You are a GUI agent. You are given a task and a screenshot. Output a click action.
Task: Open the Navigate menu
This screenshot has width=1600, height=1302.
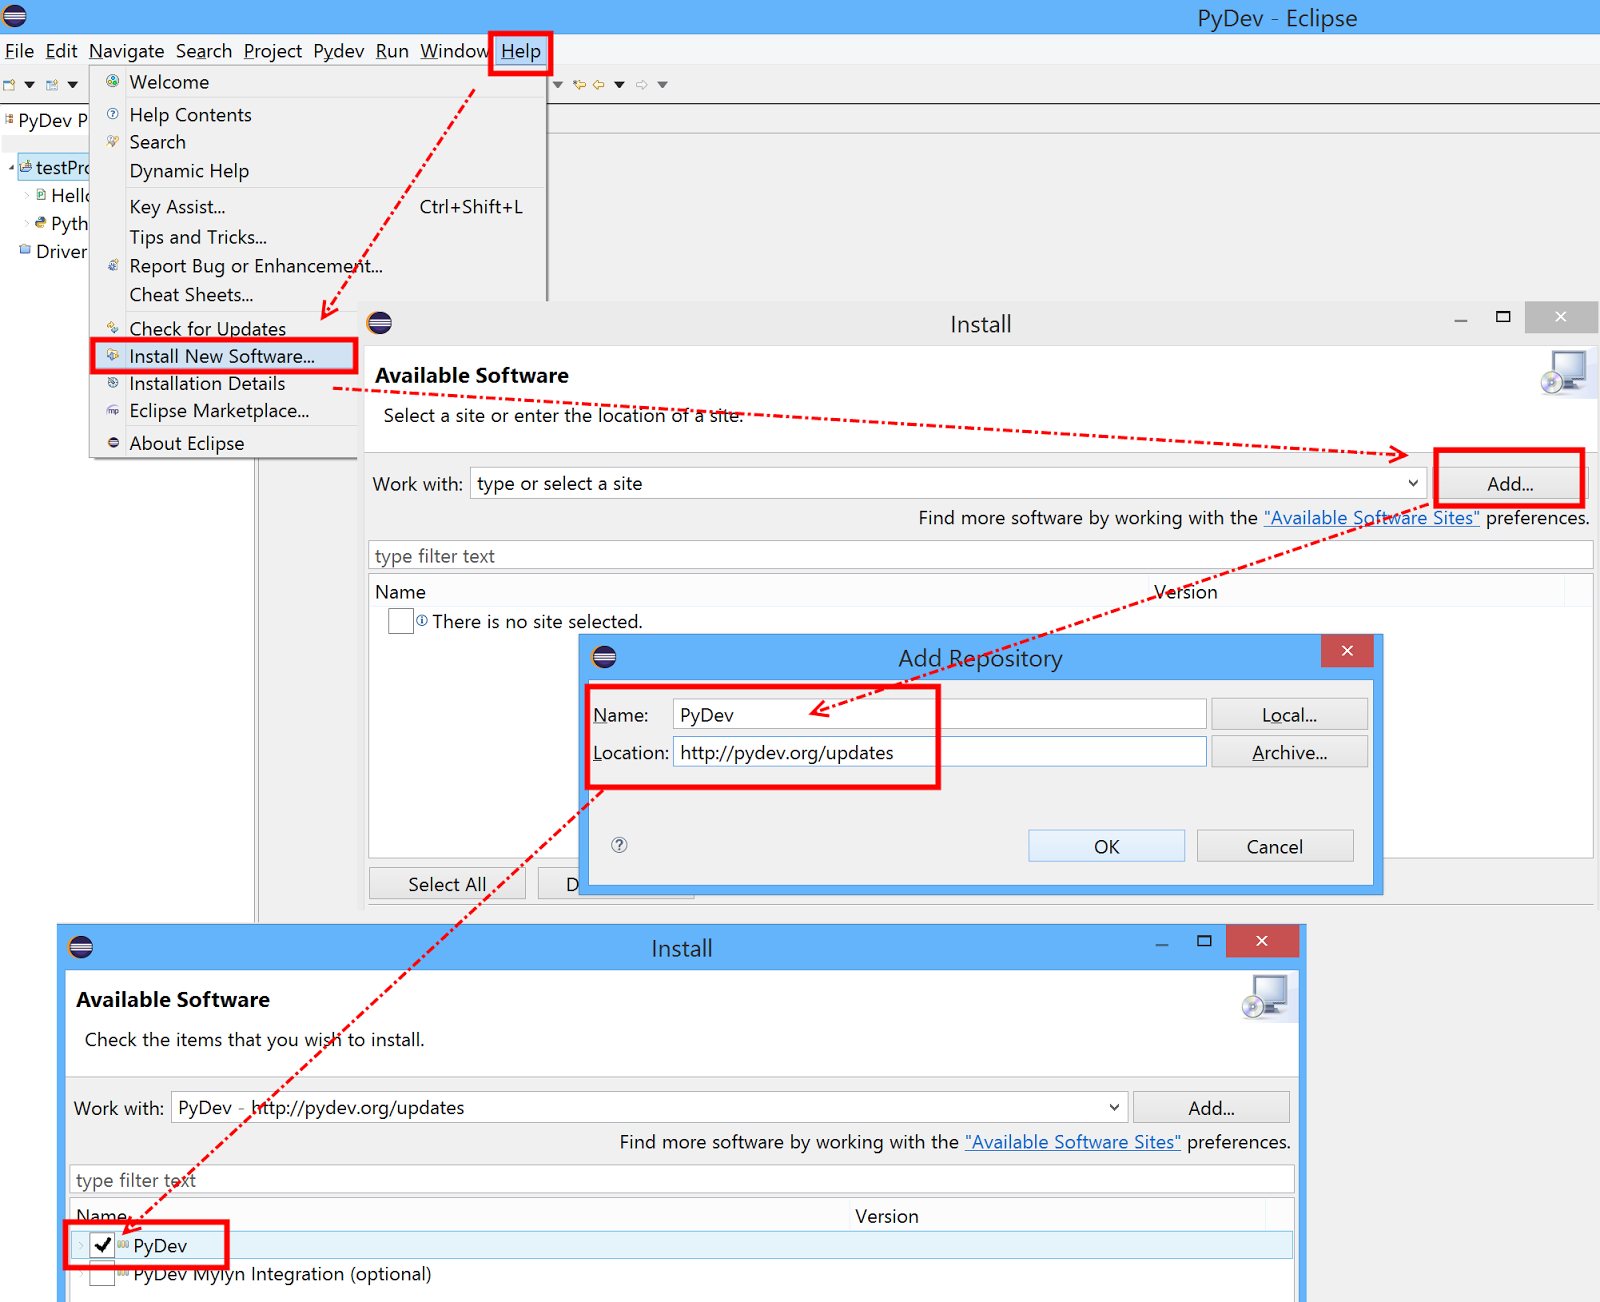(x=126, y=51)
